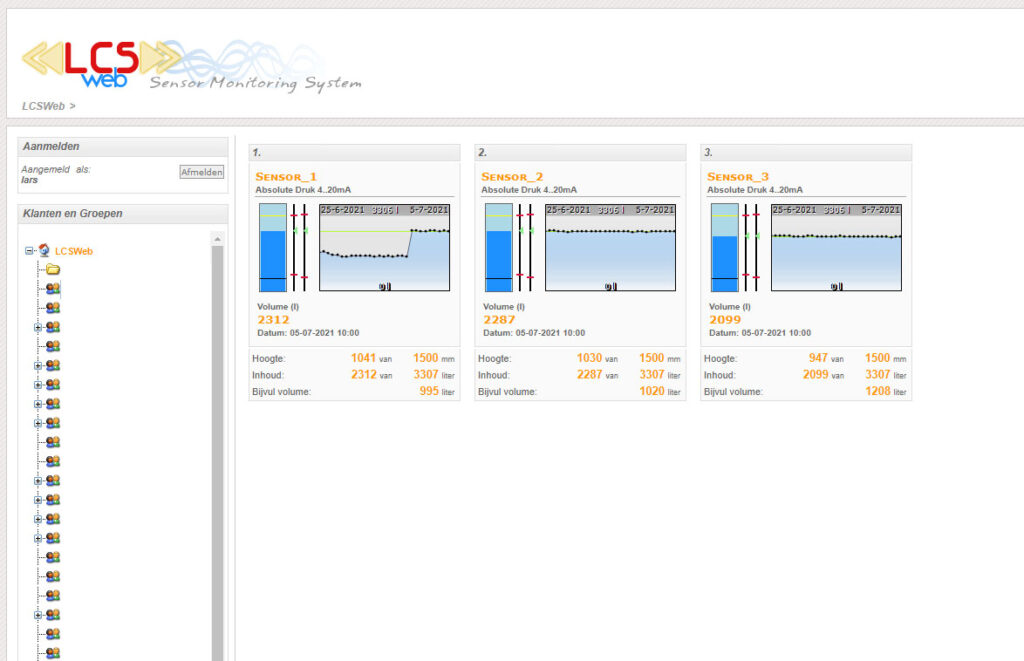The height and width of the screenshot is (661, 1024).
Task: Open the Sensor_1 title link
Action: 286,176
